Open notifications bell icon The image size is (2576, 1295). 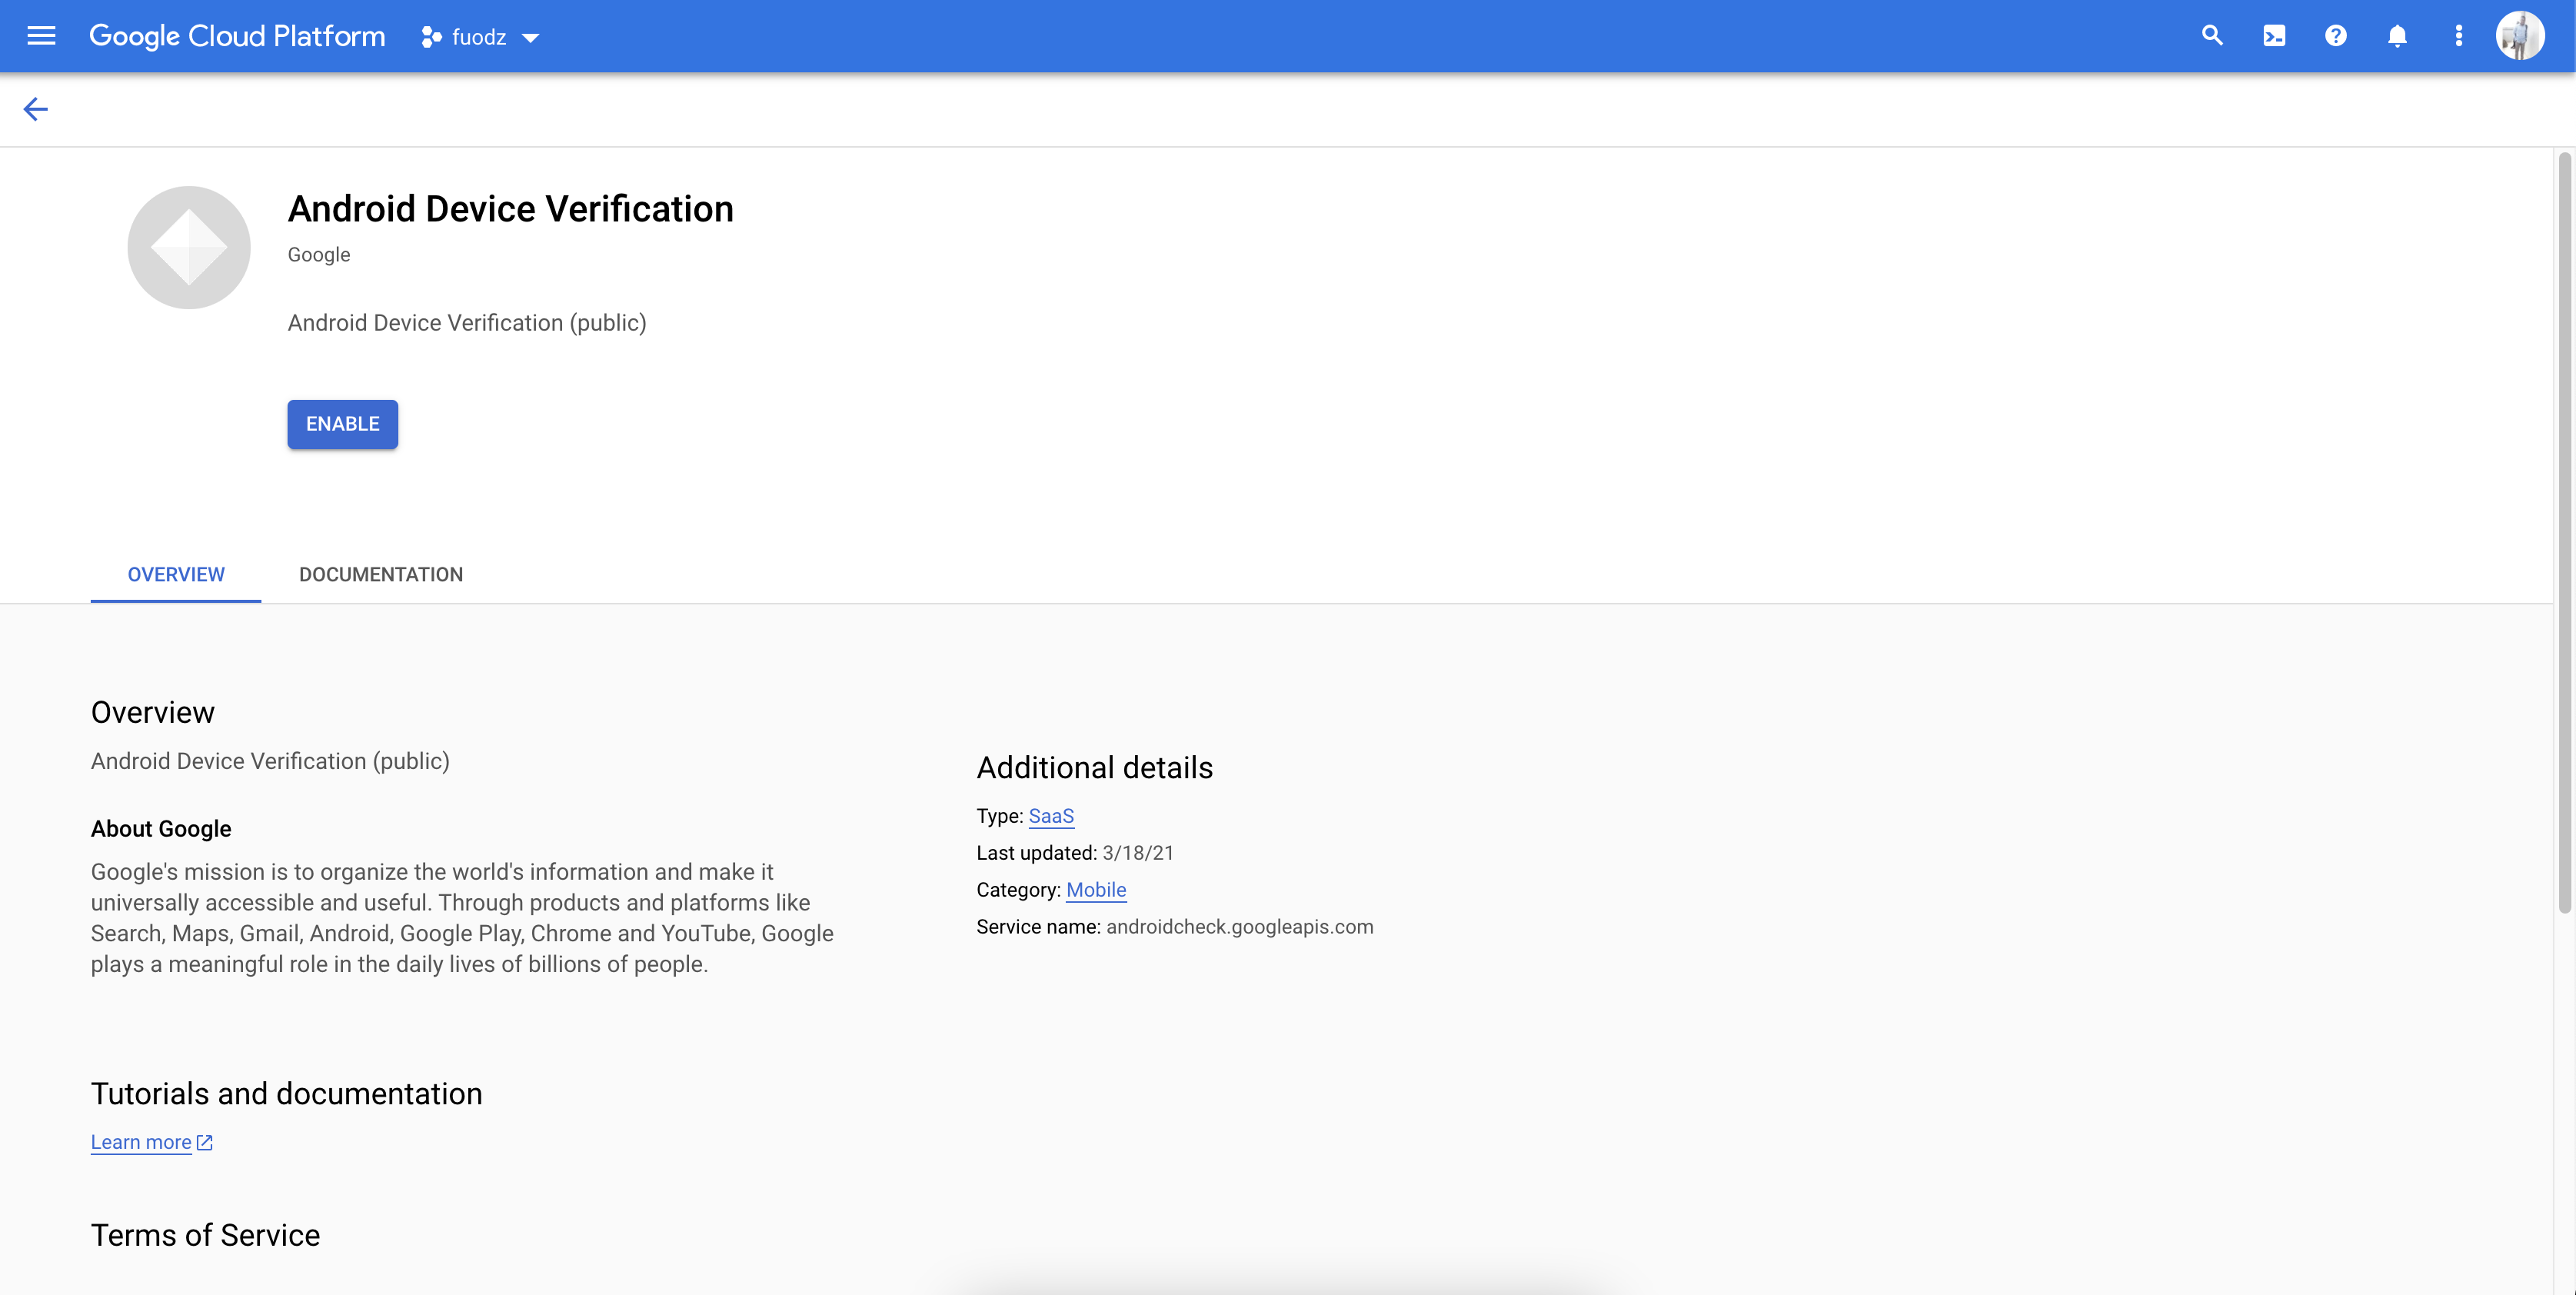(2397, 36)
